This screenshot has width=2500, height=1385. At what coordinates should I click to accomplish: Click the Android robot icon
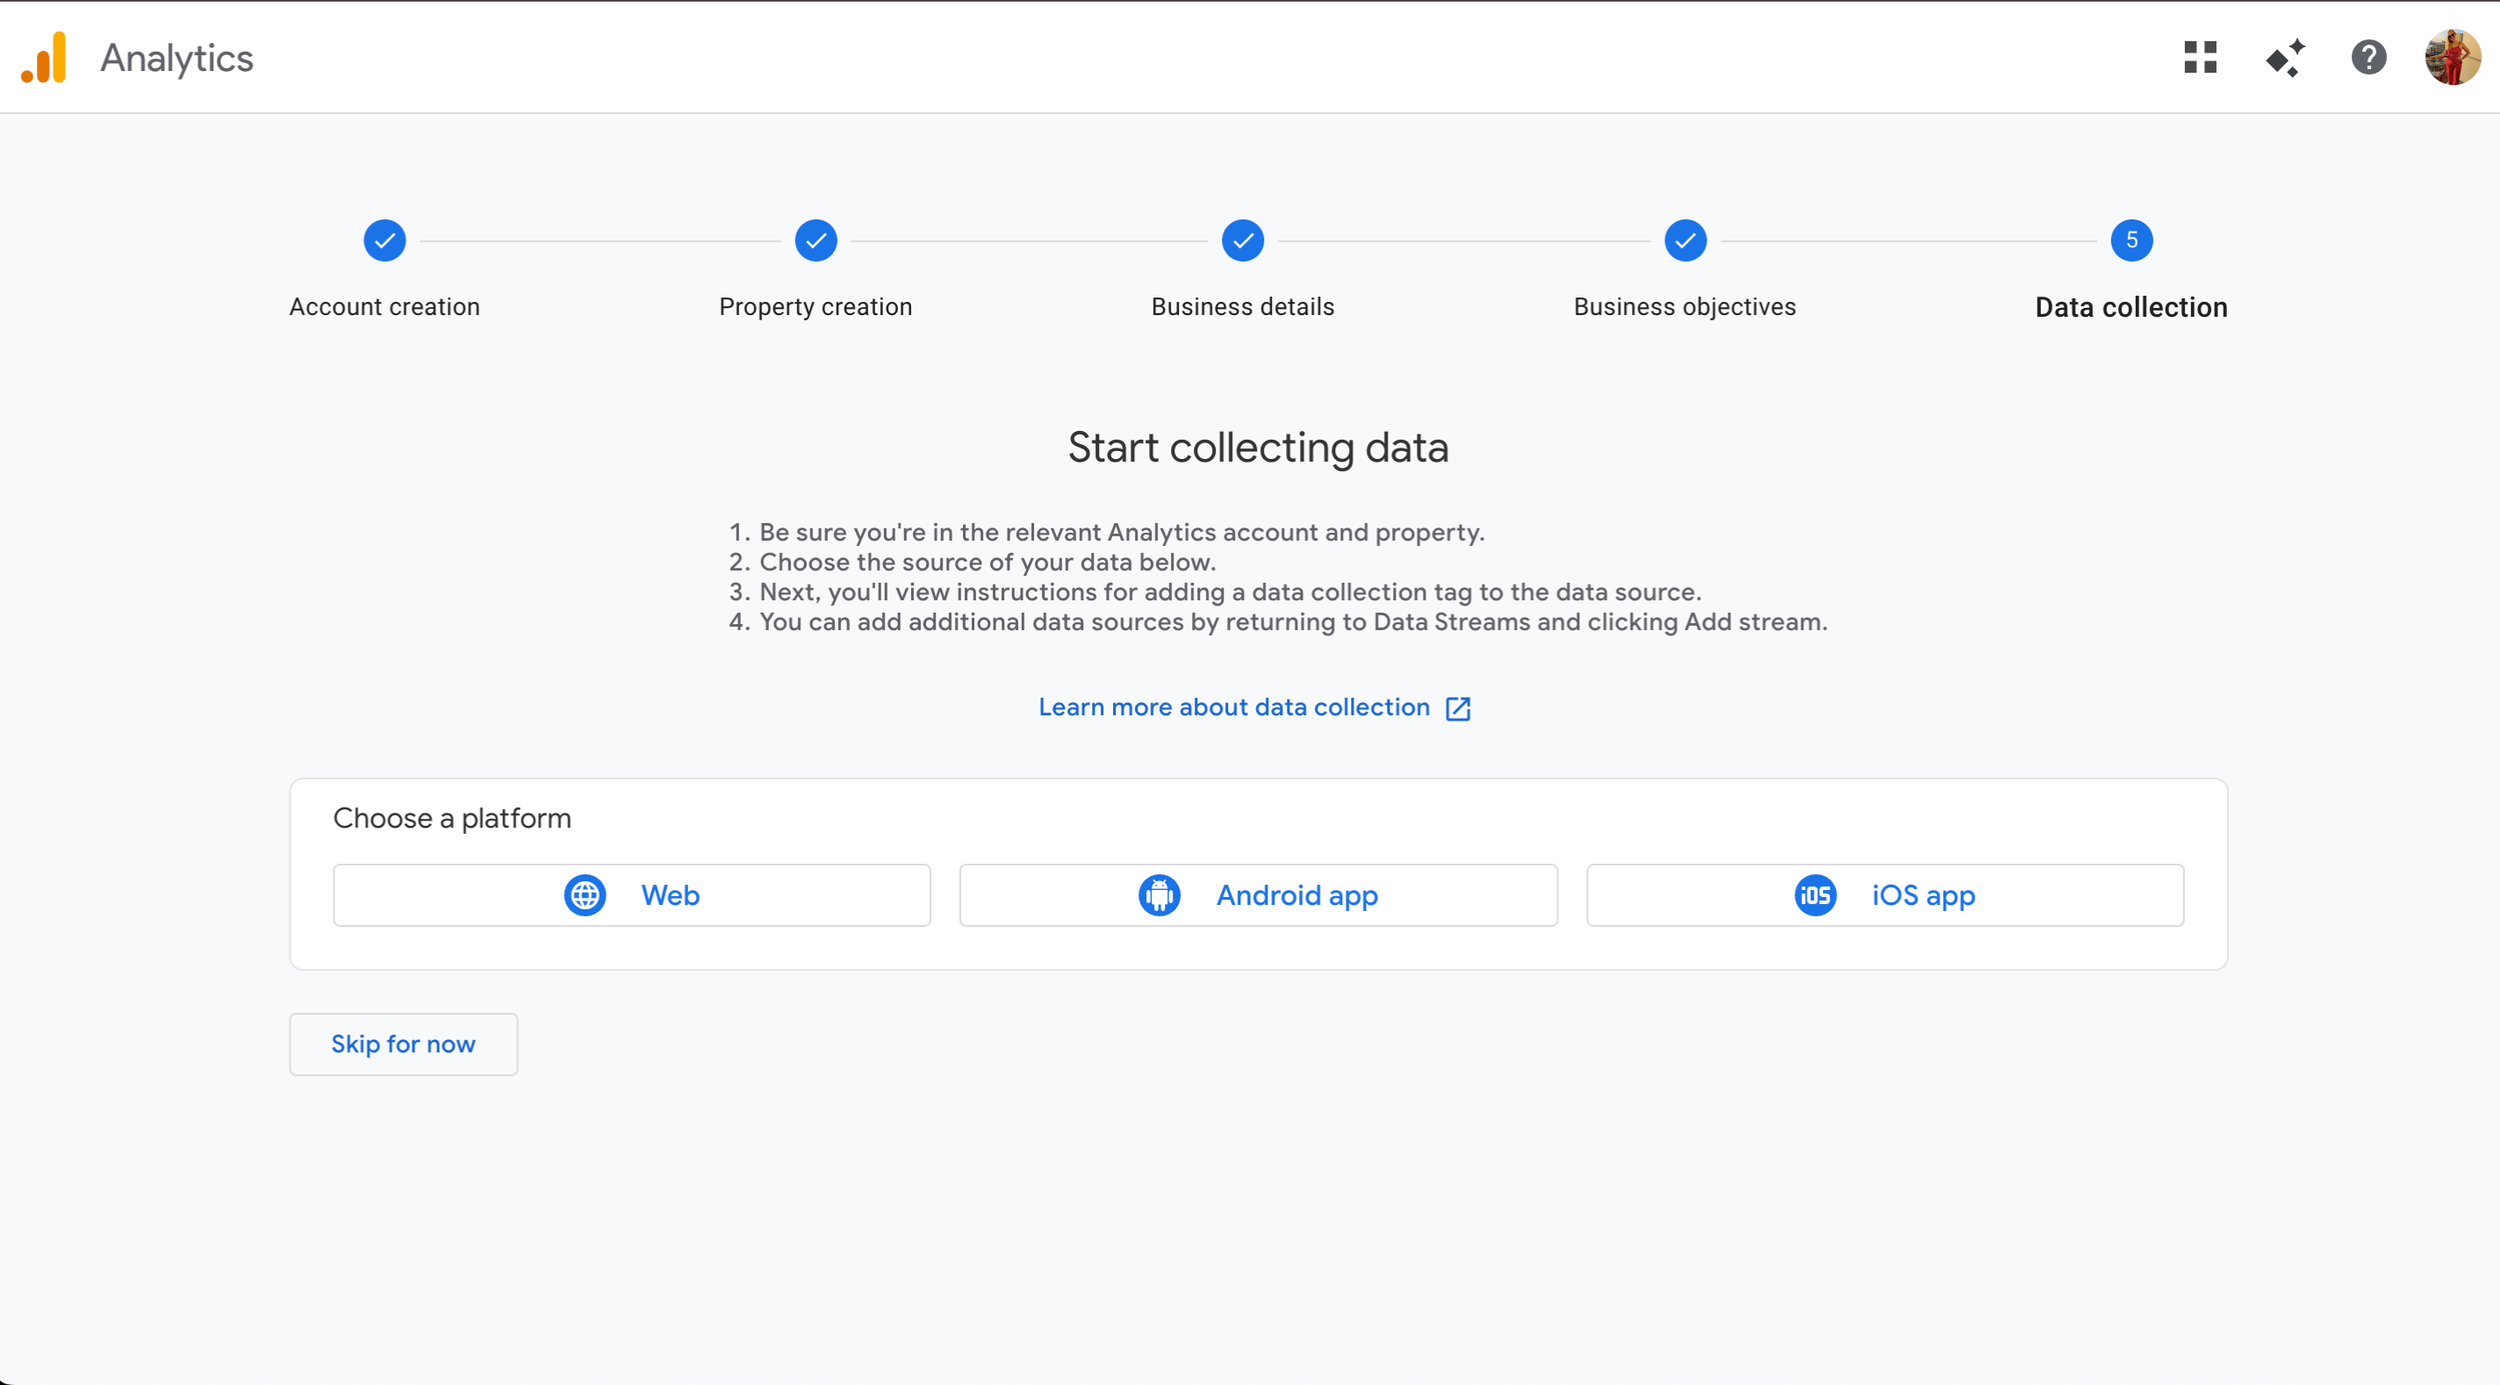pyautogui.click(x=1159, y=895)
